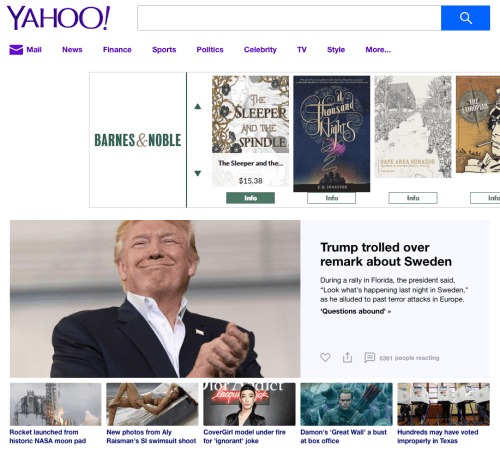500x453 pixels.
Task: Open Mail via the envelope icon
Action: point(16,50)
